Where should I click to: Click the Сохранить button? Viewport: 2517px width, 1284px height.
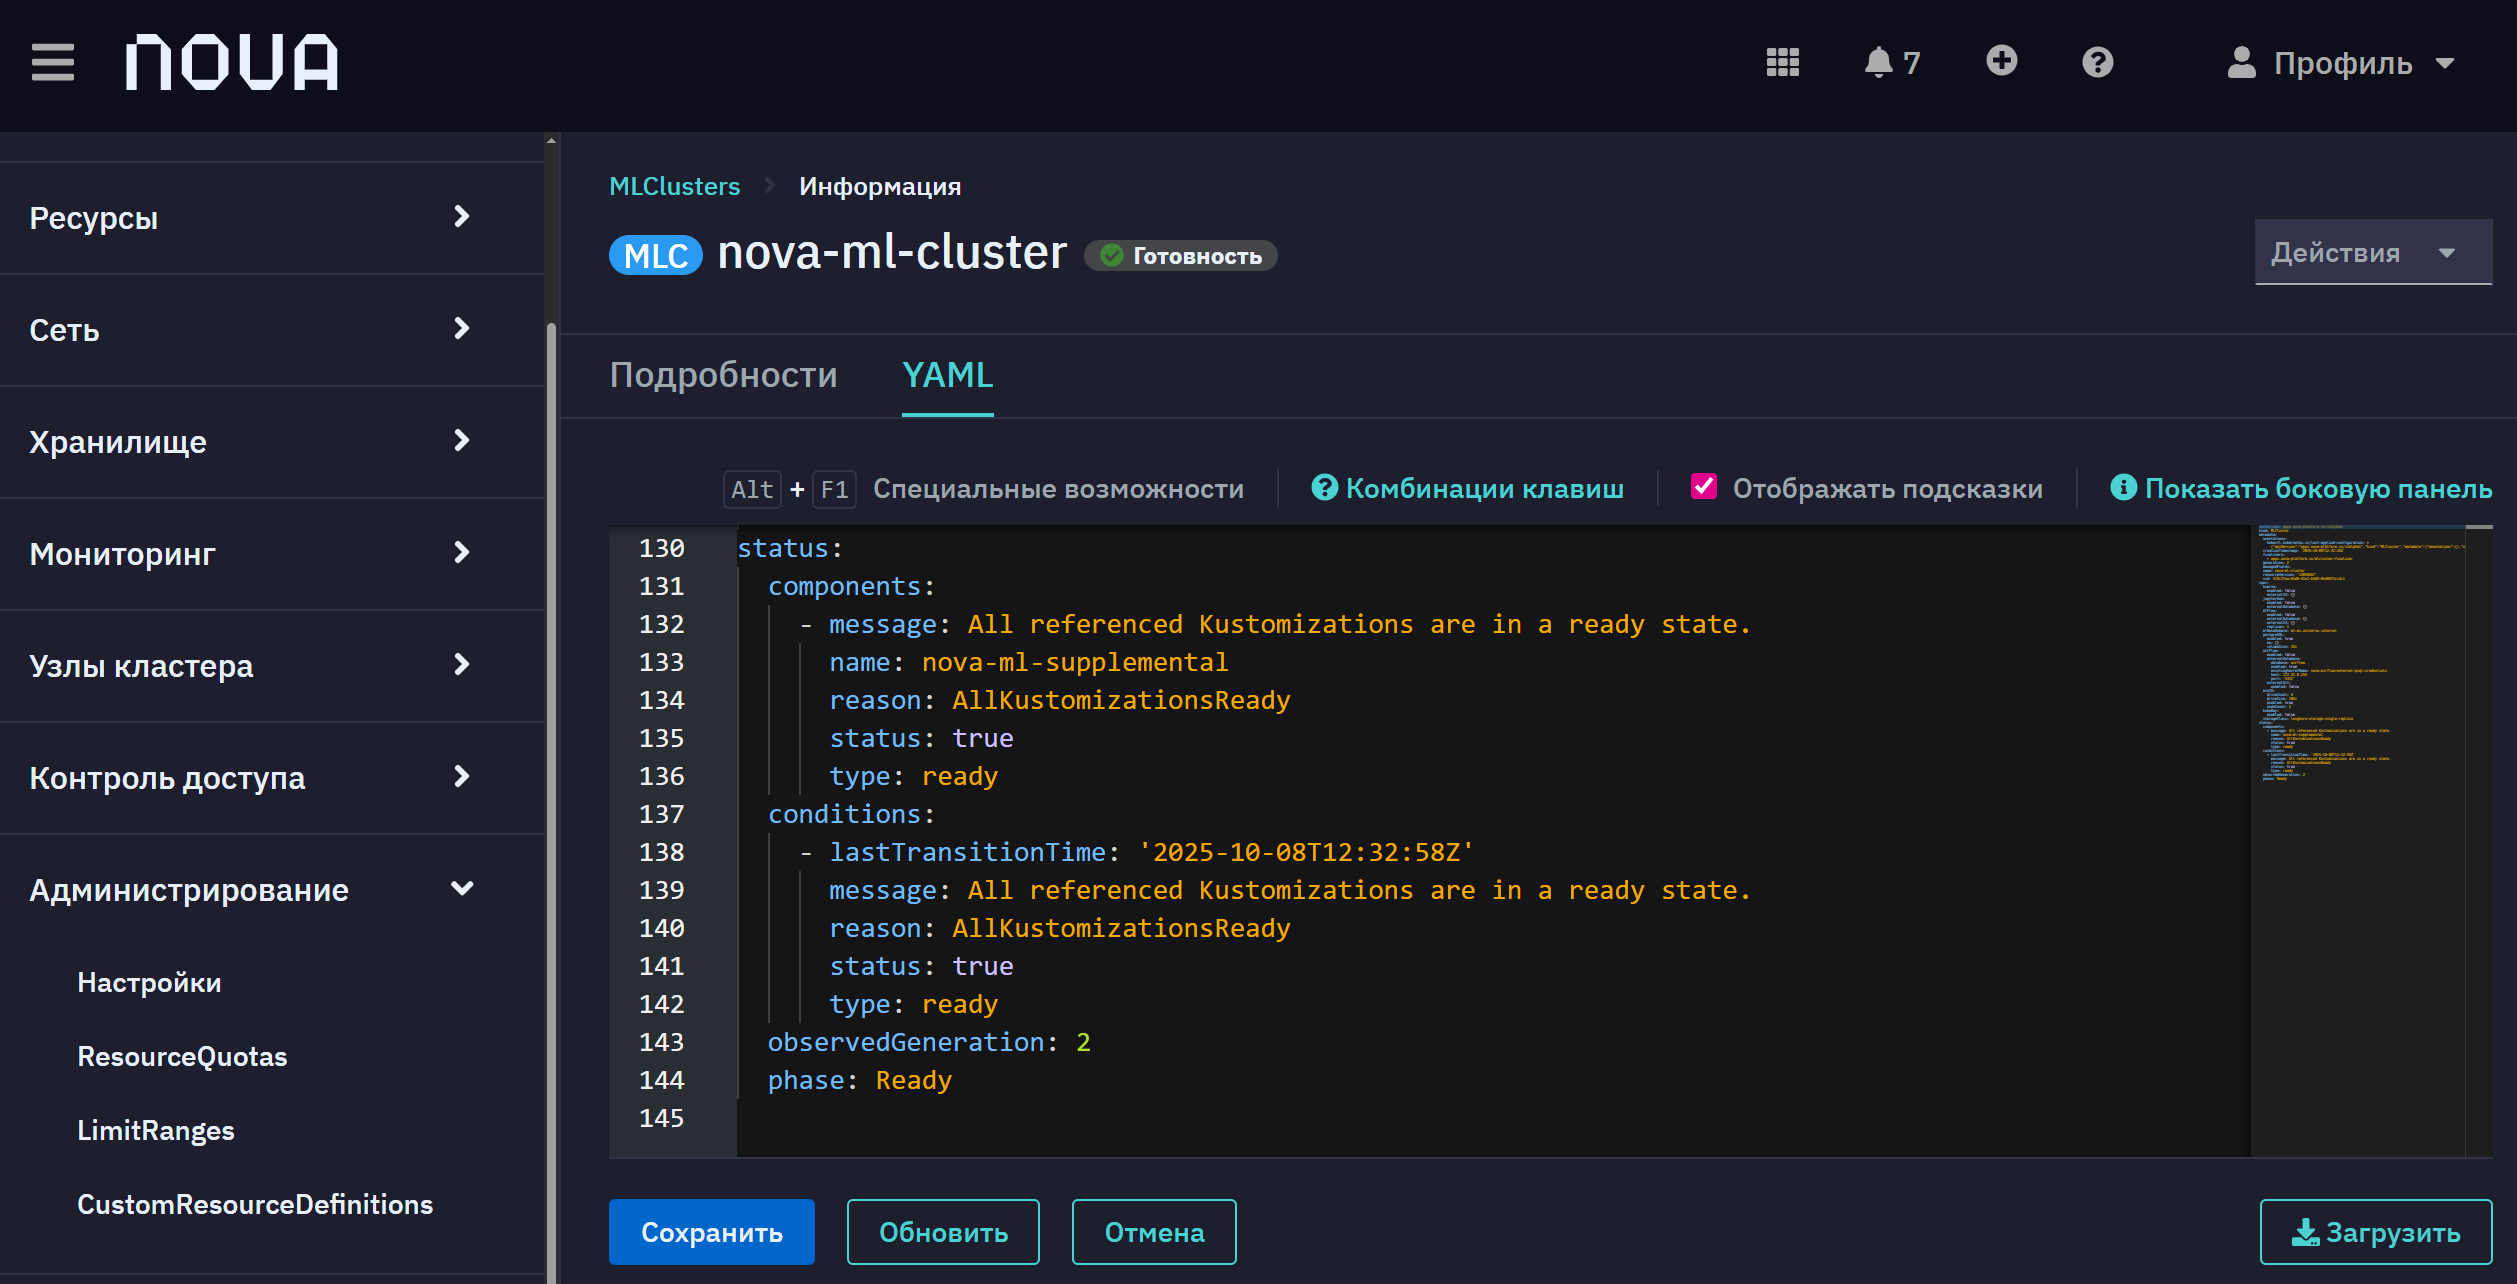[711, 1232]
